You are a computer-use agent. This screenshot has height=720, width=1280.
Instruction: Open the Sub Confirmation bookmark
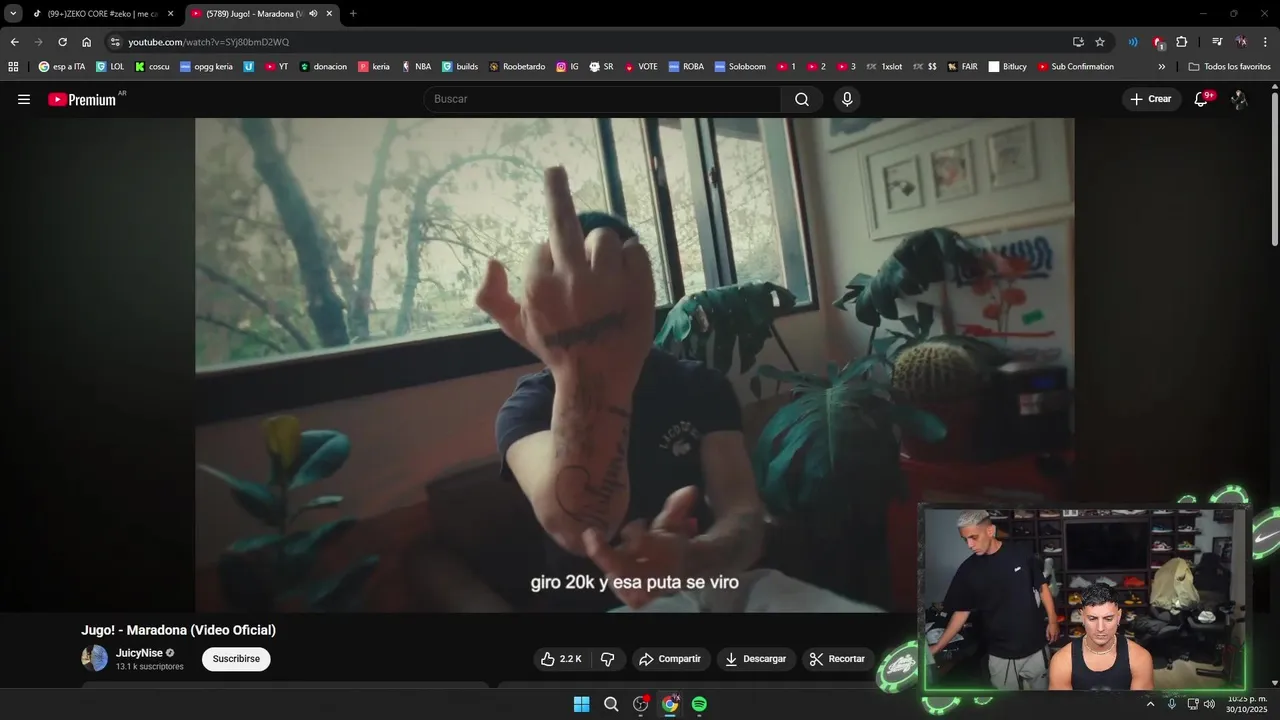click(x=1075, y=67)
